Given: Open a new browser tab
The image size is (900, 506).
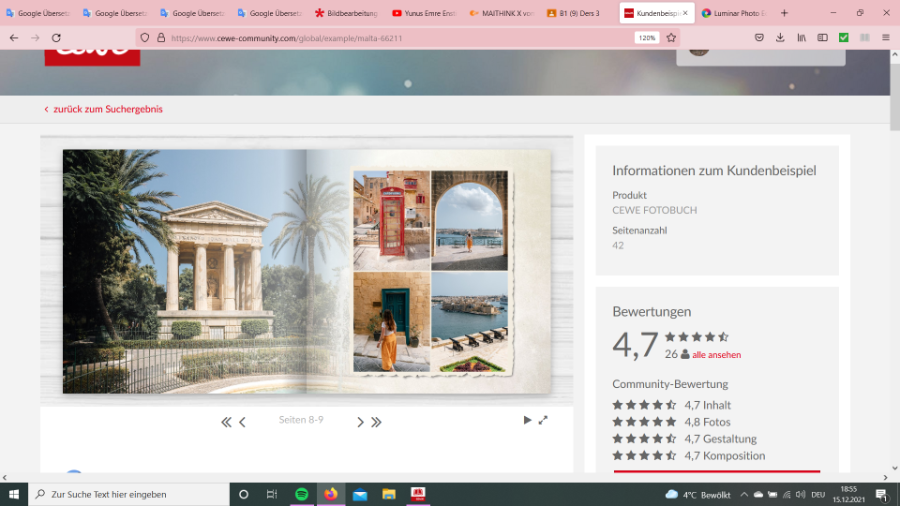Looking at the screenshot, I should click(784, 13).
